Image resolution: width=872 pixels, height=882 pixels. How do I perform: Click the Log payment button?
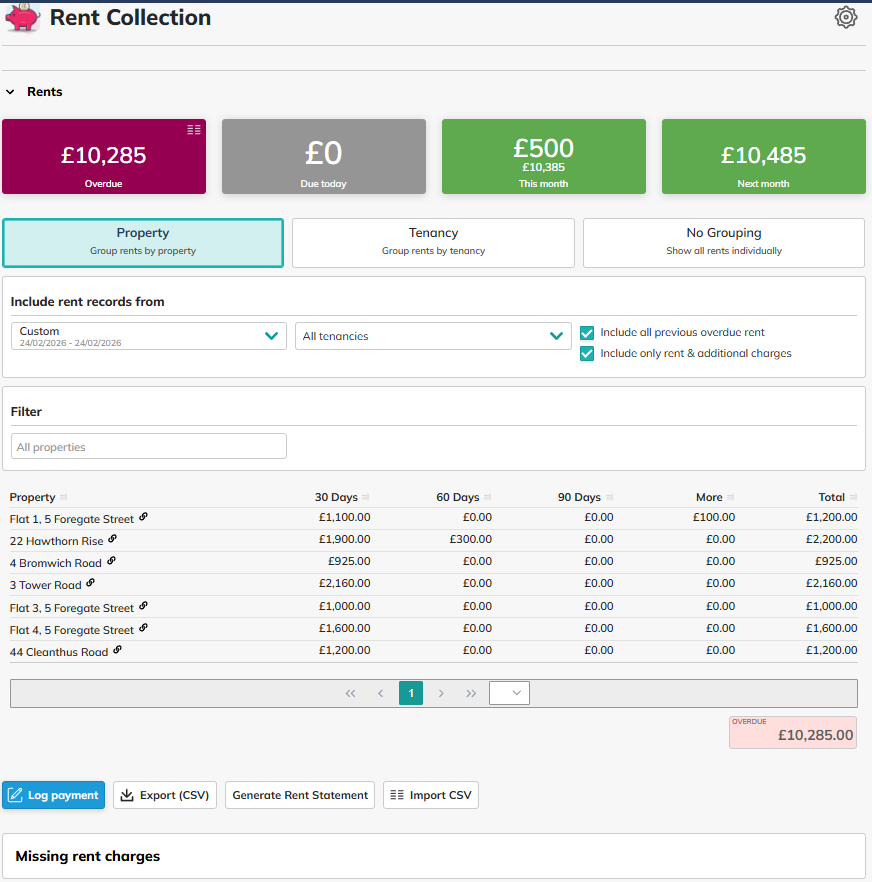[x=53, y=795]
